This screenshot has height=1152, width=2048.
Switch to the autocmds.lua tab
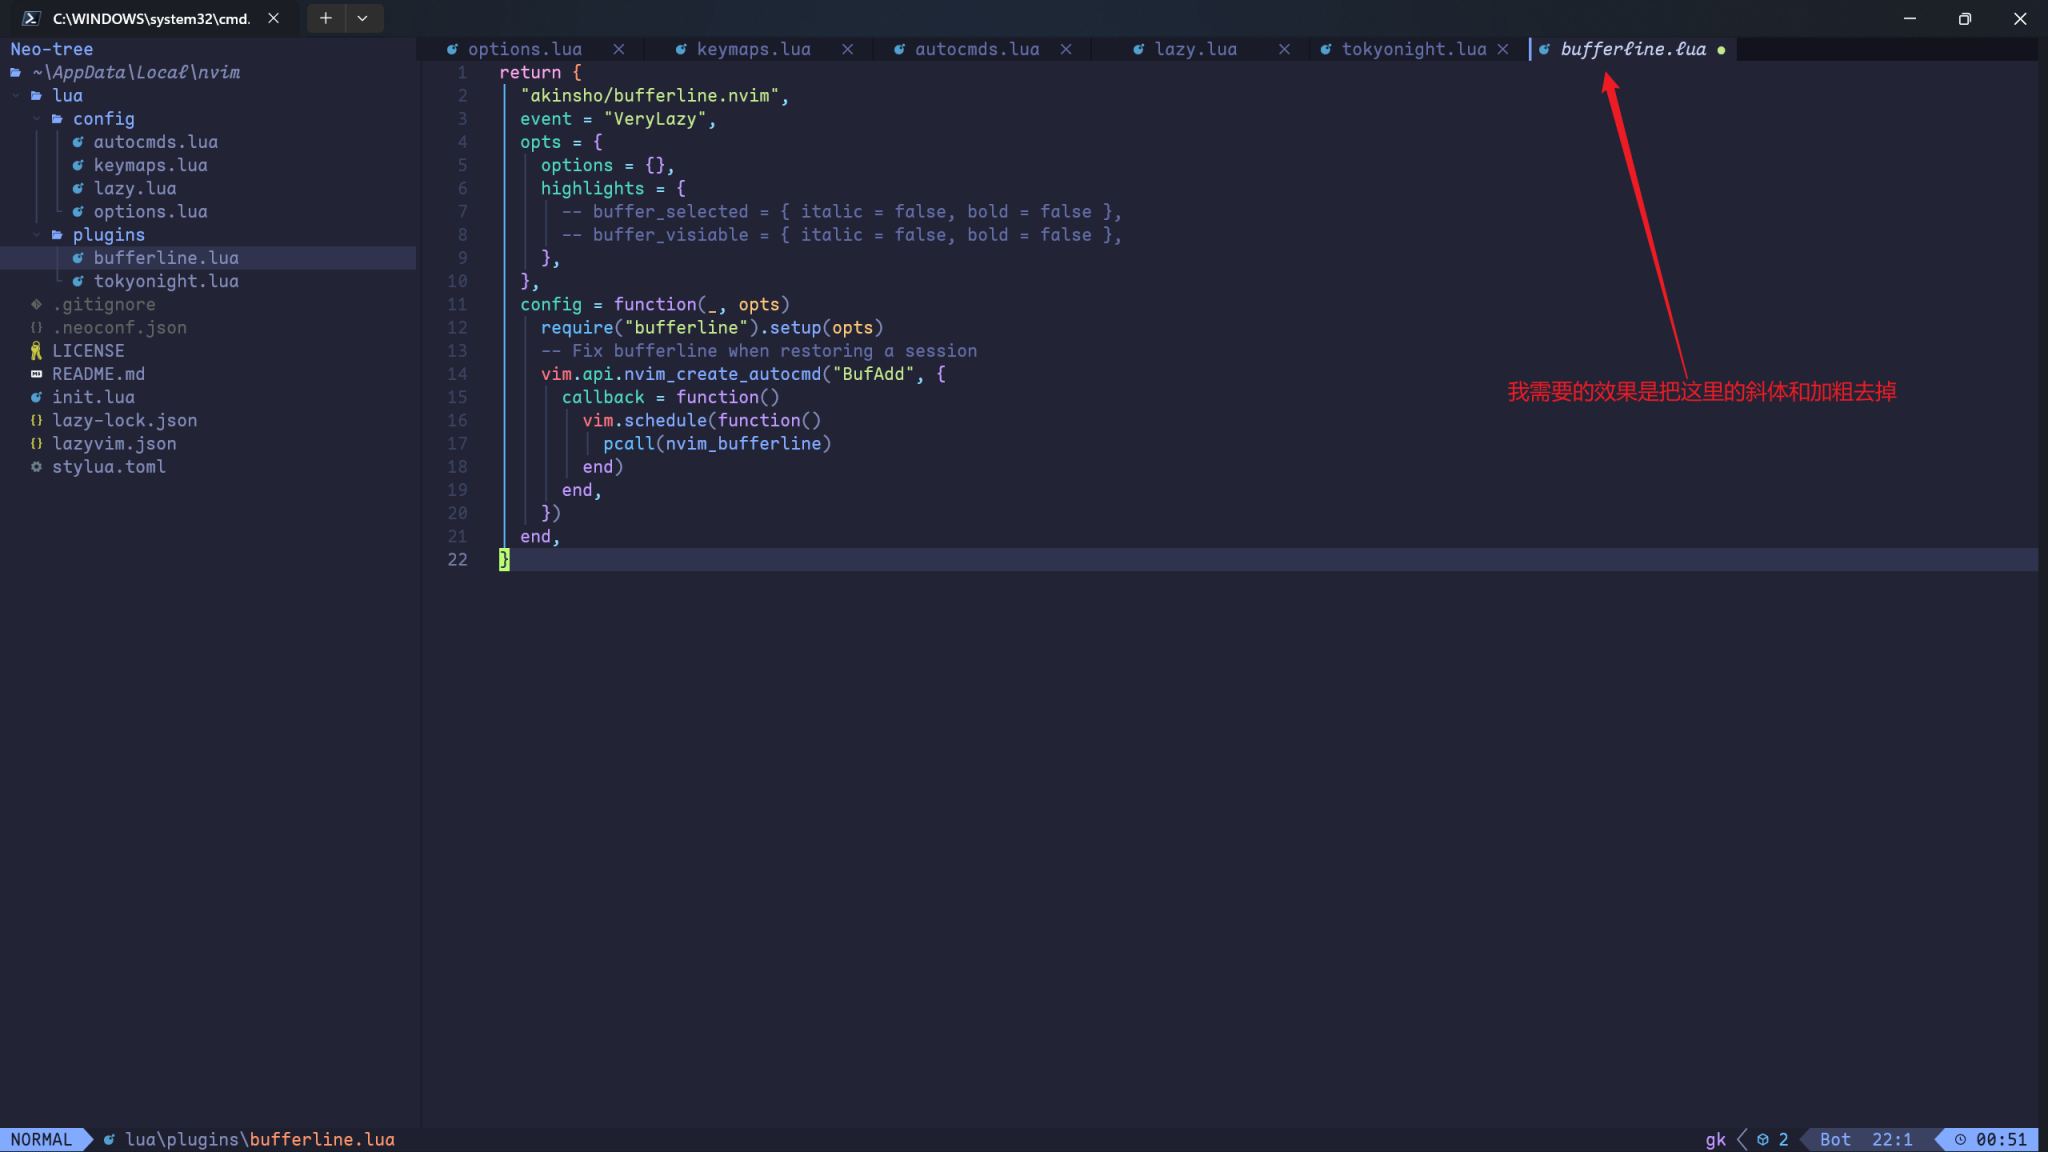pyautogui.click(x=976, y=49)
